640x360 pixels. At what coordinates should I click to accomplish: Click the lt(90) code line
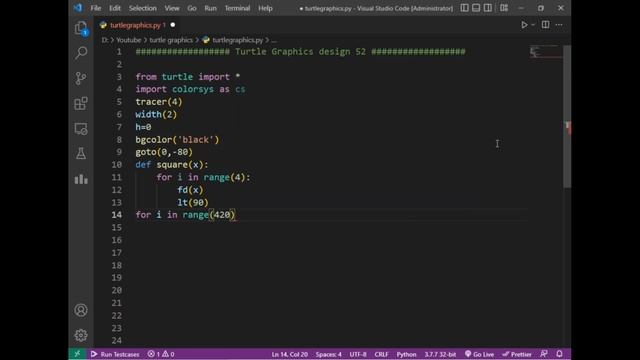click(x=193, y=202)
